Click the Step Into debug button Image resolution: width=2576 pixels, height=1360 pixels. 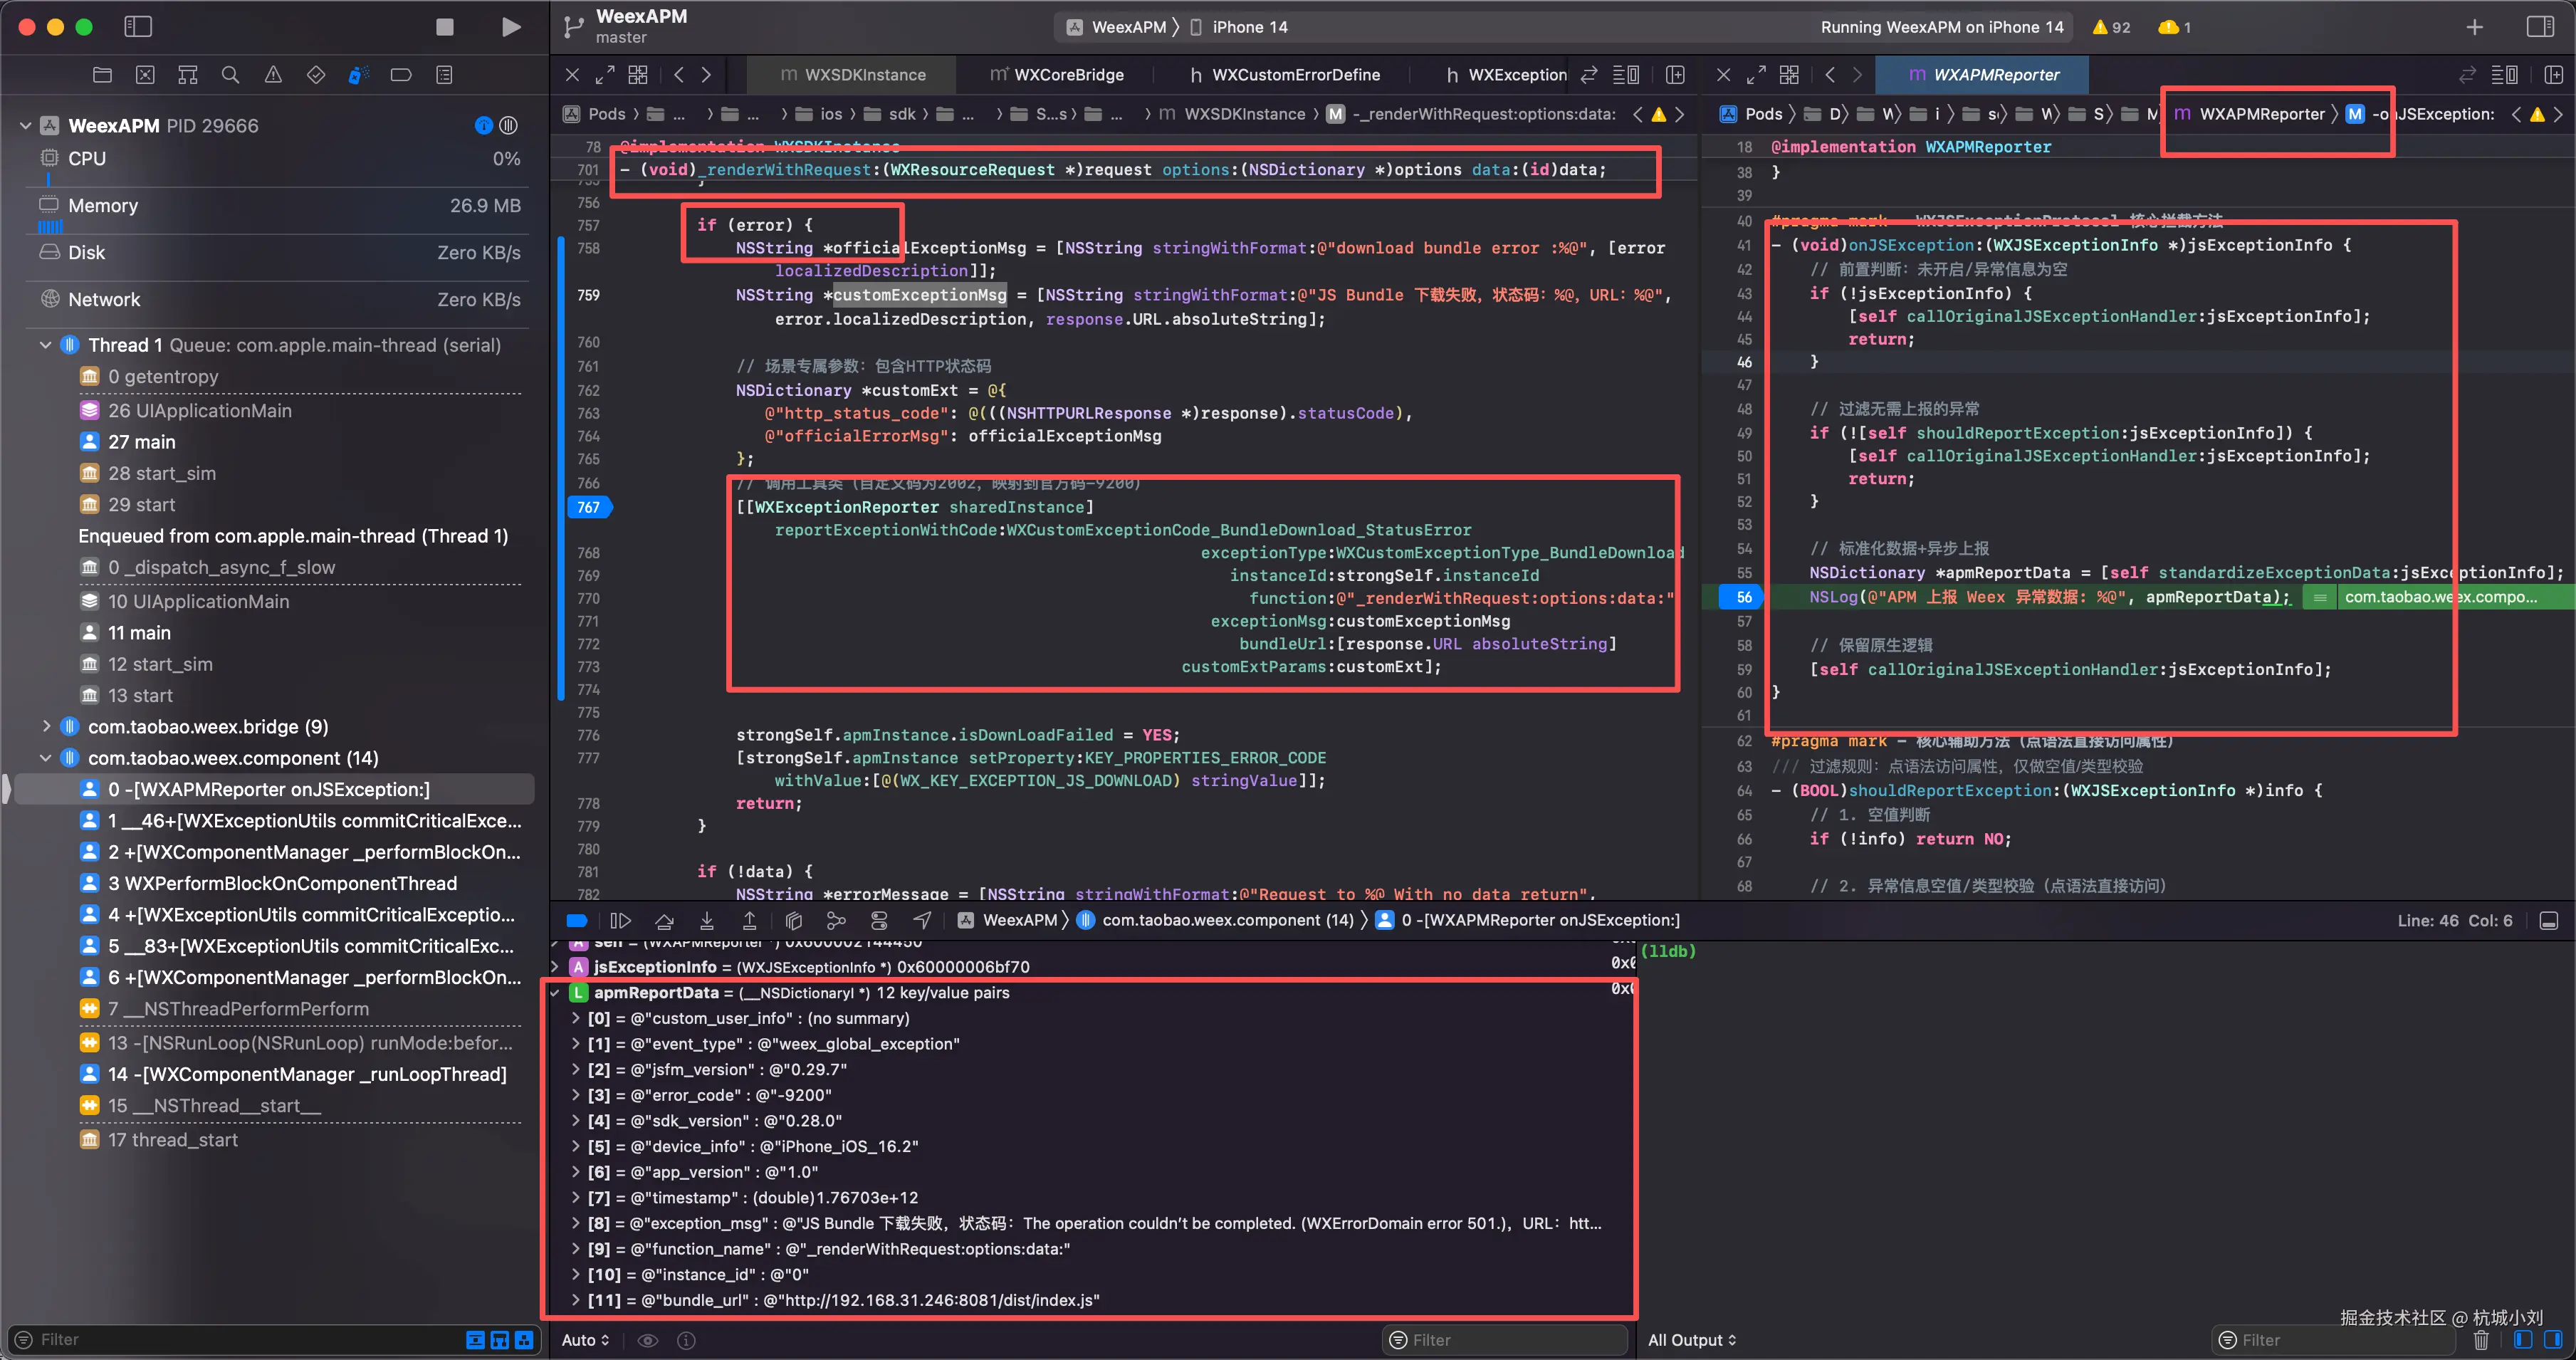707,920
